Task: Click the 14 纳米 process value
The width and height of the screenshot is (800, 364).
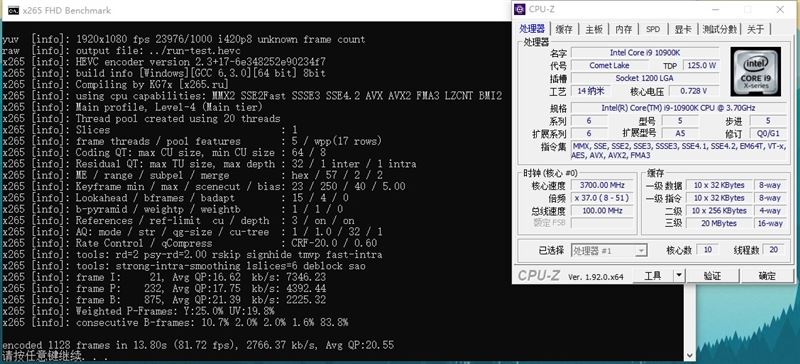Action: [590, 91]
